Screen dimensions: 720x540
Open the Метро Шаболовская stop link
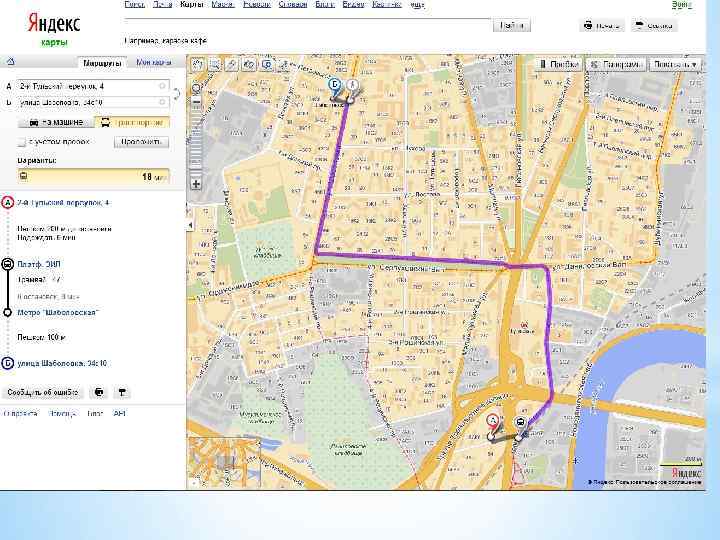(58, 312)
